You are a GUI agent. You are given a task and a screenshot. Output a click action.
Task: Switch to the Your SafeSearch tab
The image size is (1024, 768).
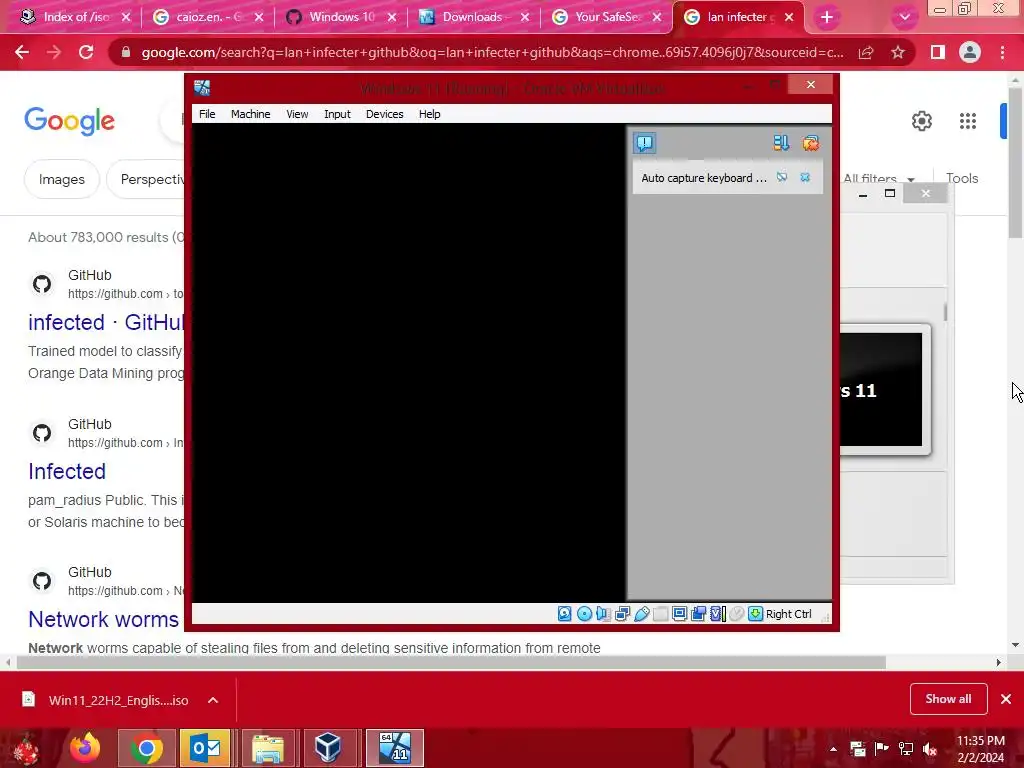click(x=607, y=17)
